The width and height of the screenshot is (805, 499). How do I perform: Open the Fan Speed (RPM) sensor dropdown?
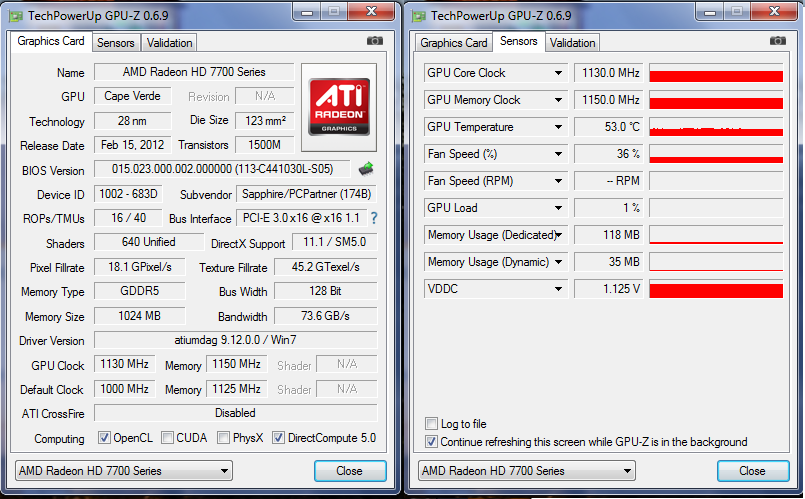click(558, 181)
